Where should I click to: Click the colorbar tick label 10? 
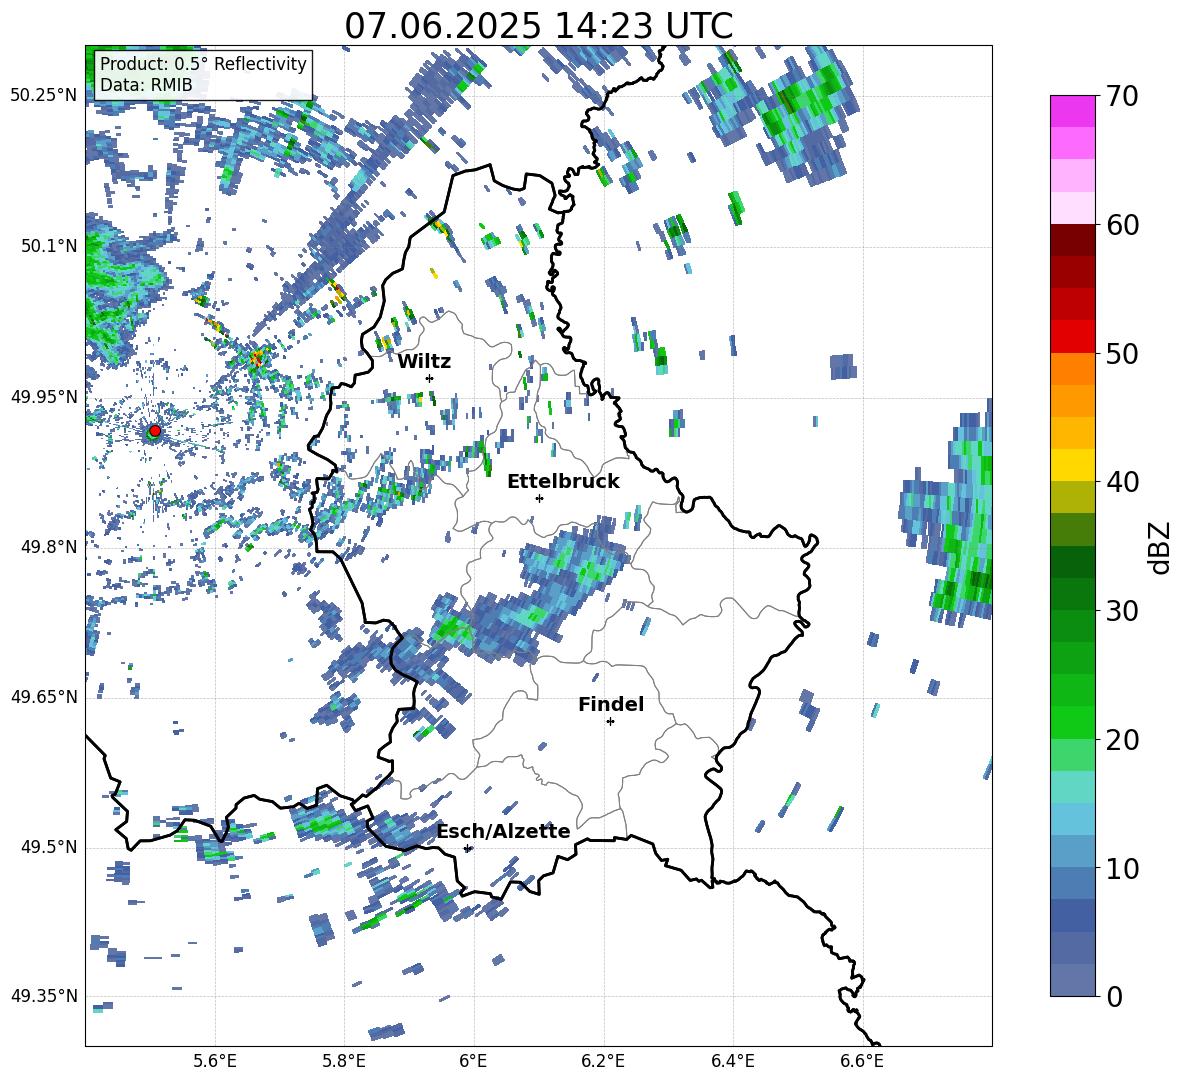pyautogui.click(x=1123, y=868)
